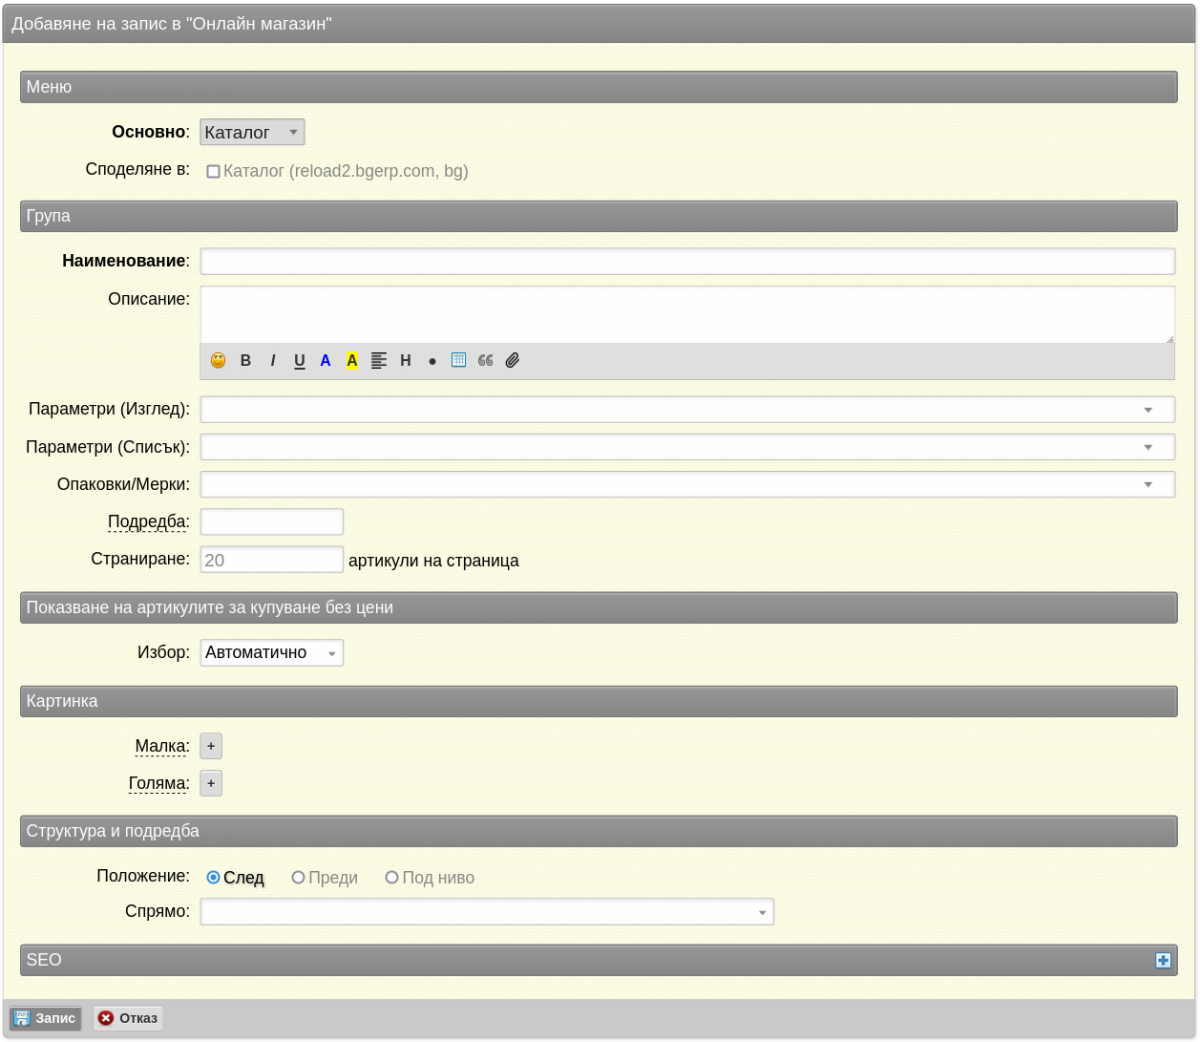Expand the SEO section
Image resolution: width=1200 pixels, height=1042 pixels.
pos(1163,960)
